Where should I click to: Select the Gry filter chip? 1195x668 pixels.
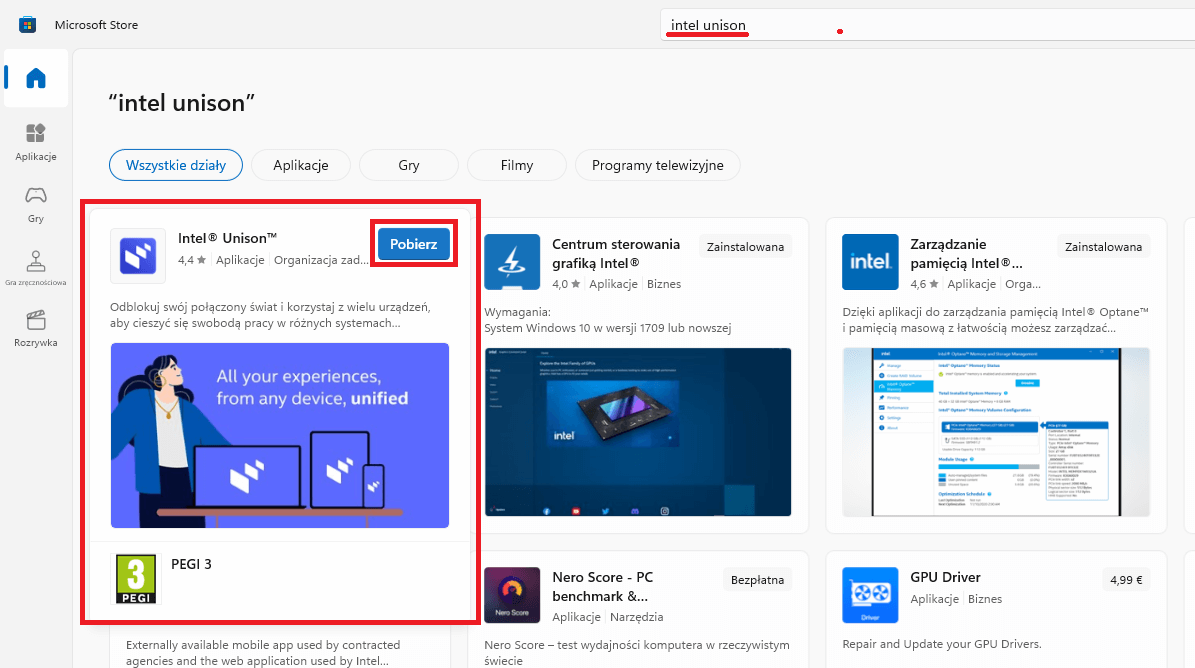(x=408, y=165)
